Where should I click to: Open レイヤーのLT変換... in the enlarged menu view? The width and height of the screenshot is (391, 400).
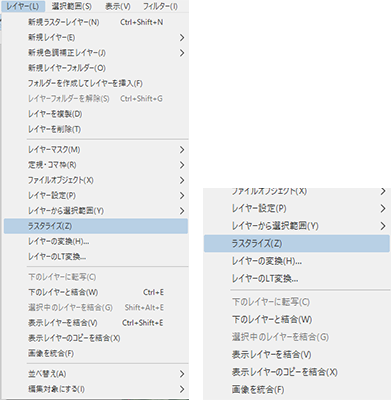pos(297,278)
